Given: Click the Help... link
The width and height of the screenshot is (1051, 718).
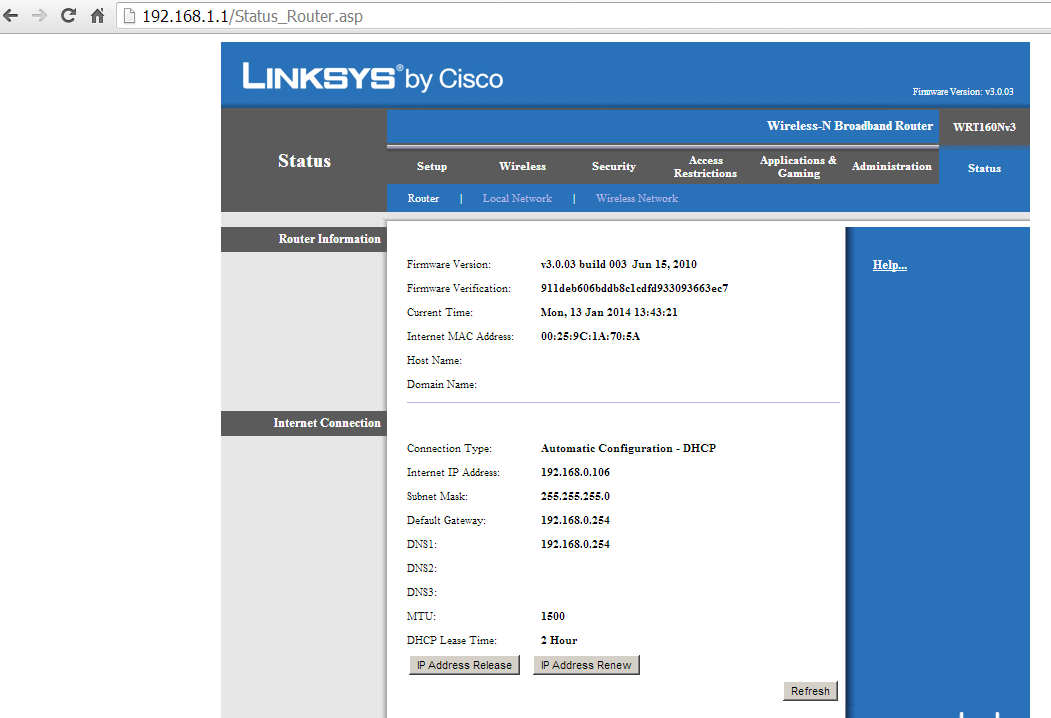Looking at the screenshot, I should point(890,265).
